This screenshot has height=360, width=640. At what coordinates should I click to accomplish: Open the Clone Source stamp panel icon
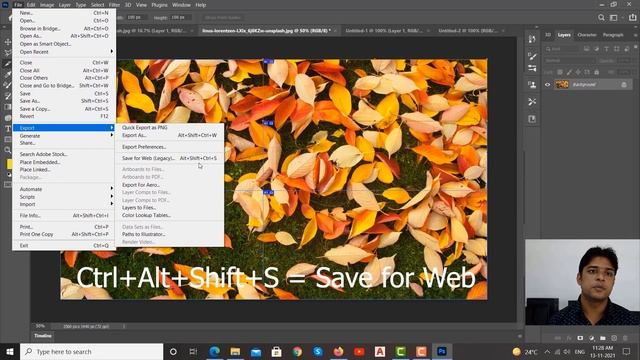pyautogui.click(x=532, y=85)
